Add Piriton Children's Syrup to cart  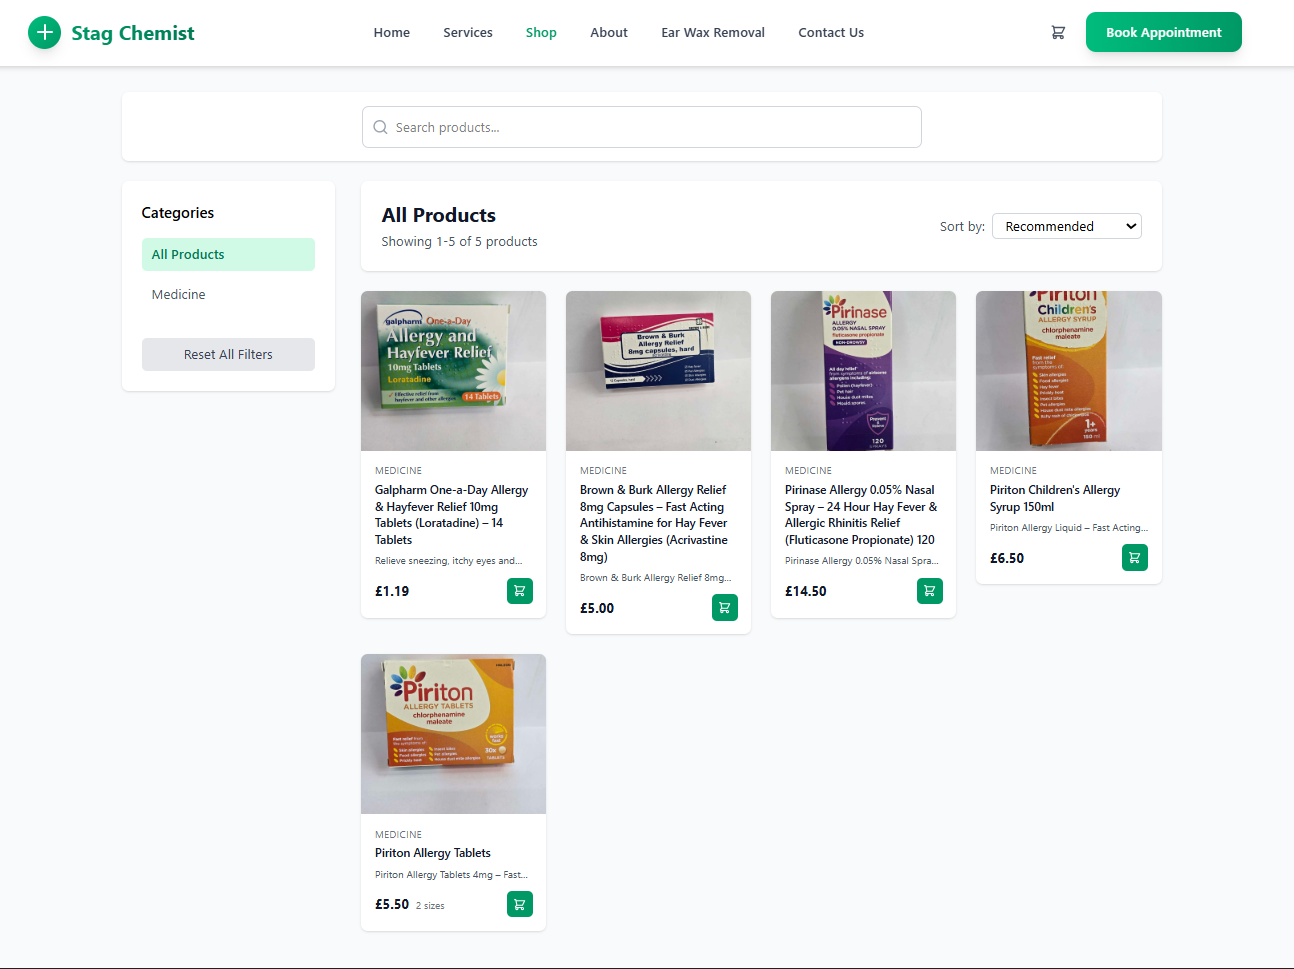(1135, 558)
